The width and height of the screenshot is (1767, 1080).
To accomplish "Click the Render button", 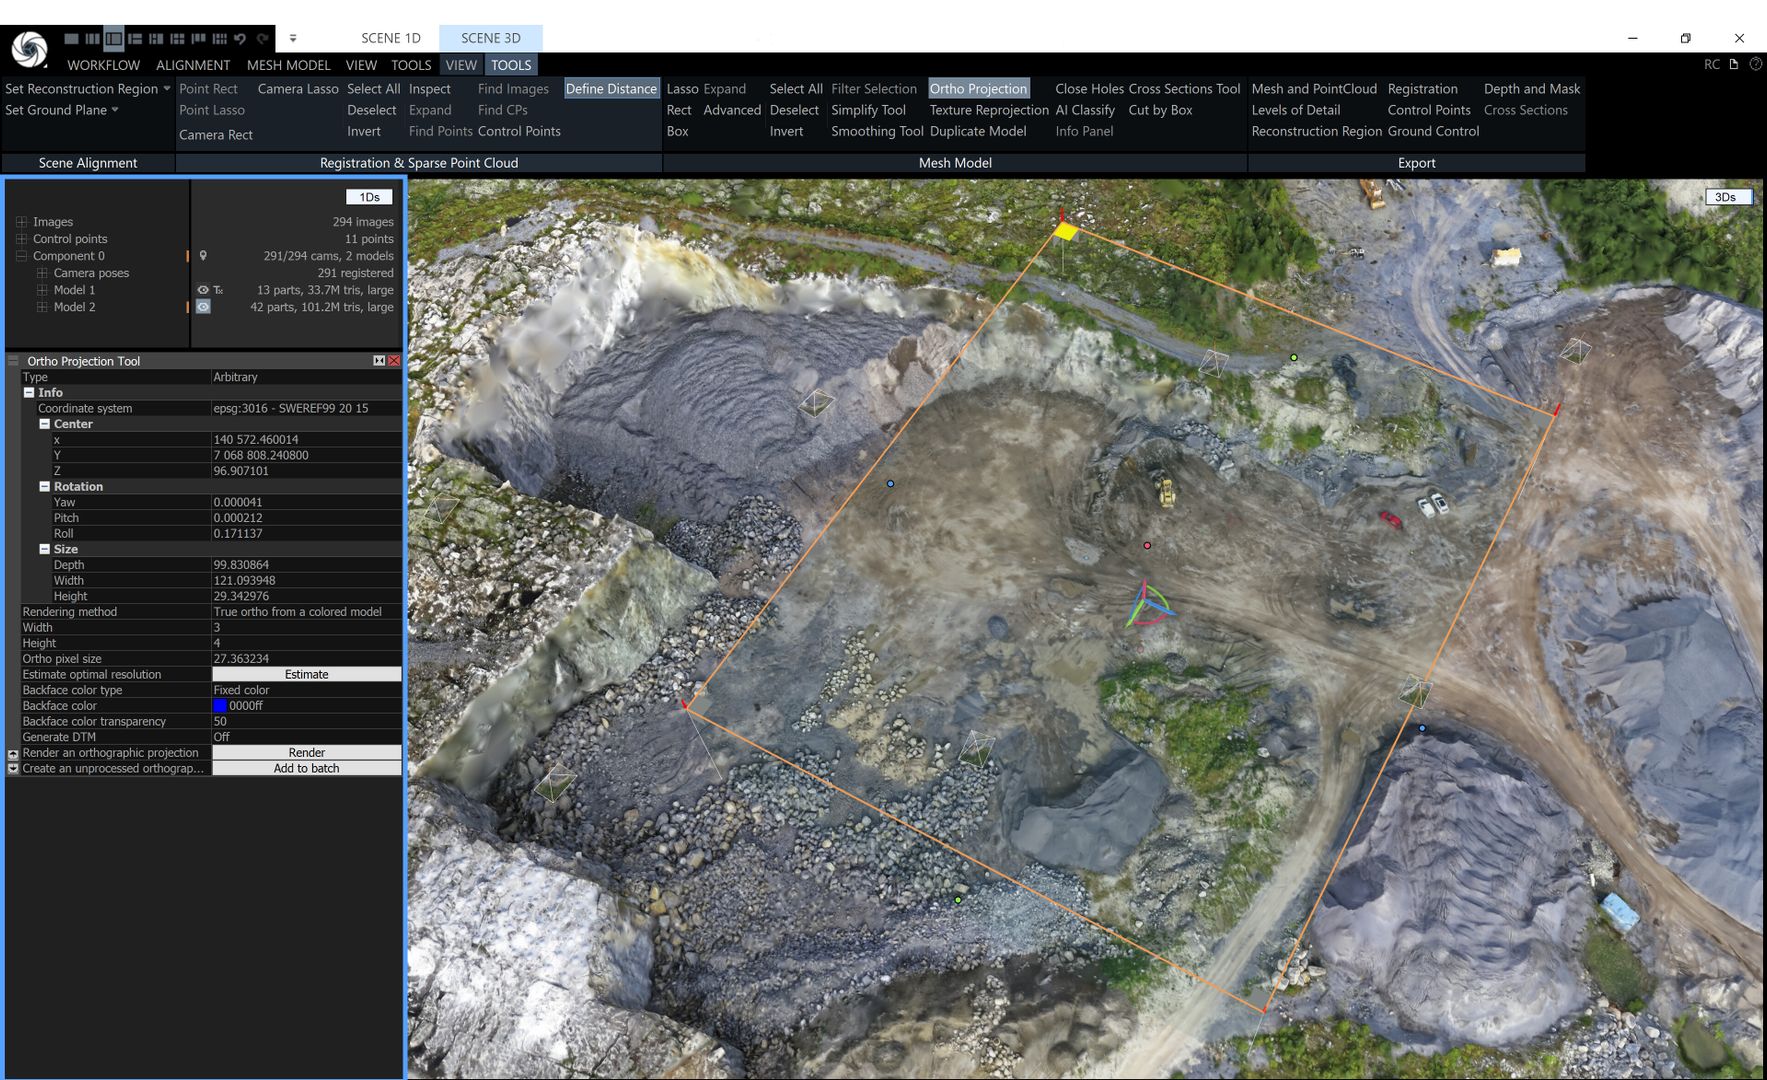I will pyautogui.click(x=307, y=752).
